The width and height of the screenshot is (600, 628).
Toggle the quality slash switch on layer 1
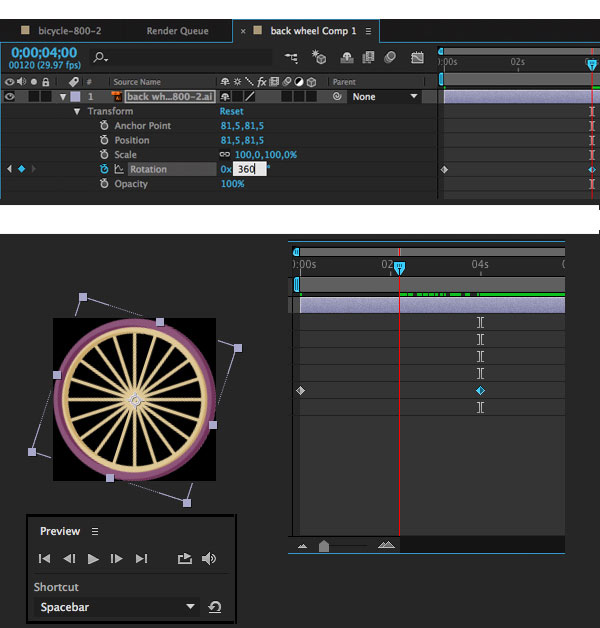click(250, 97)
